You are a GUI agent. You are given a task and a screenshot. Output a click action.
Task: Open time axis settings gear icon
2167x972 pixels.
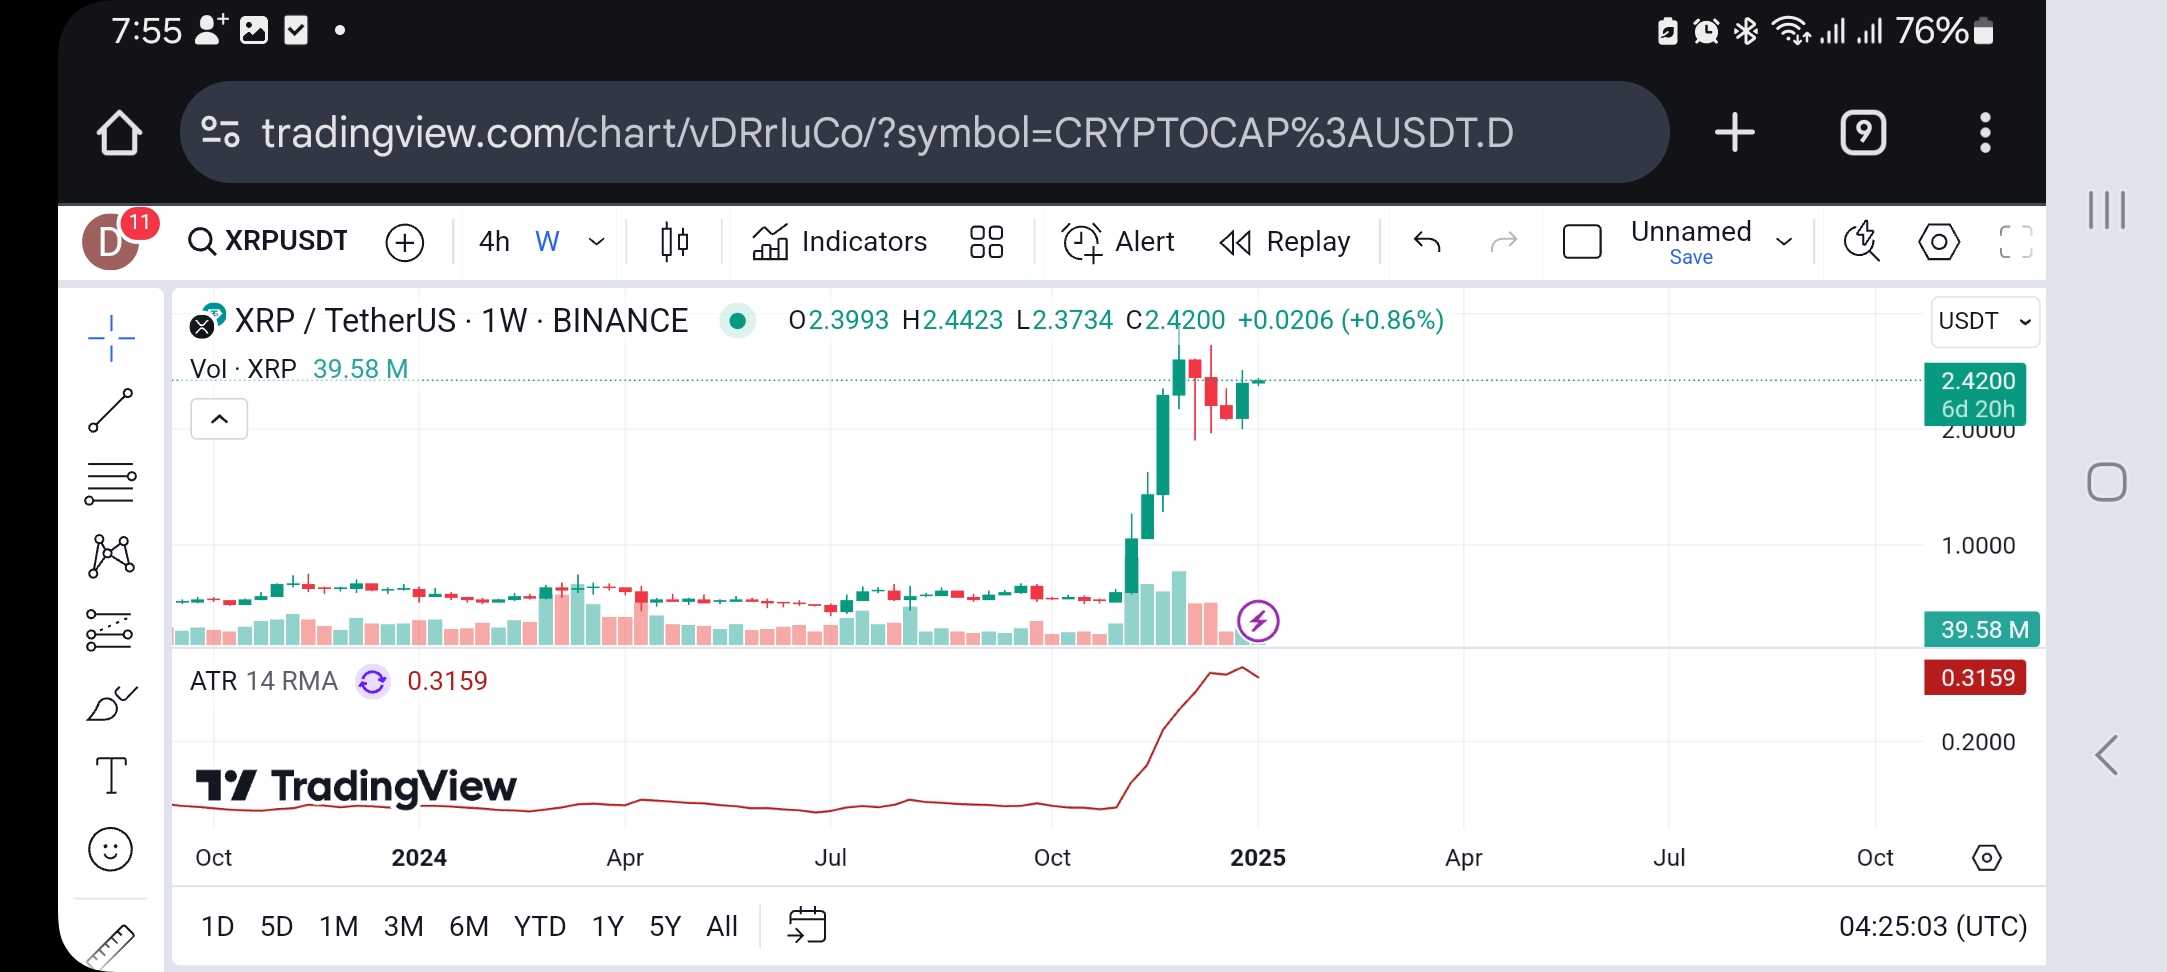pyautogui.click(x=1986, y=858)
